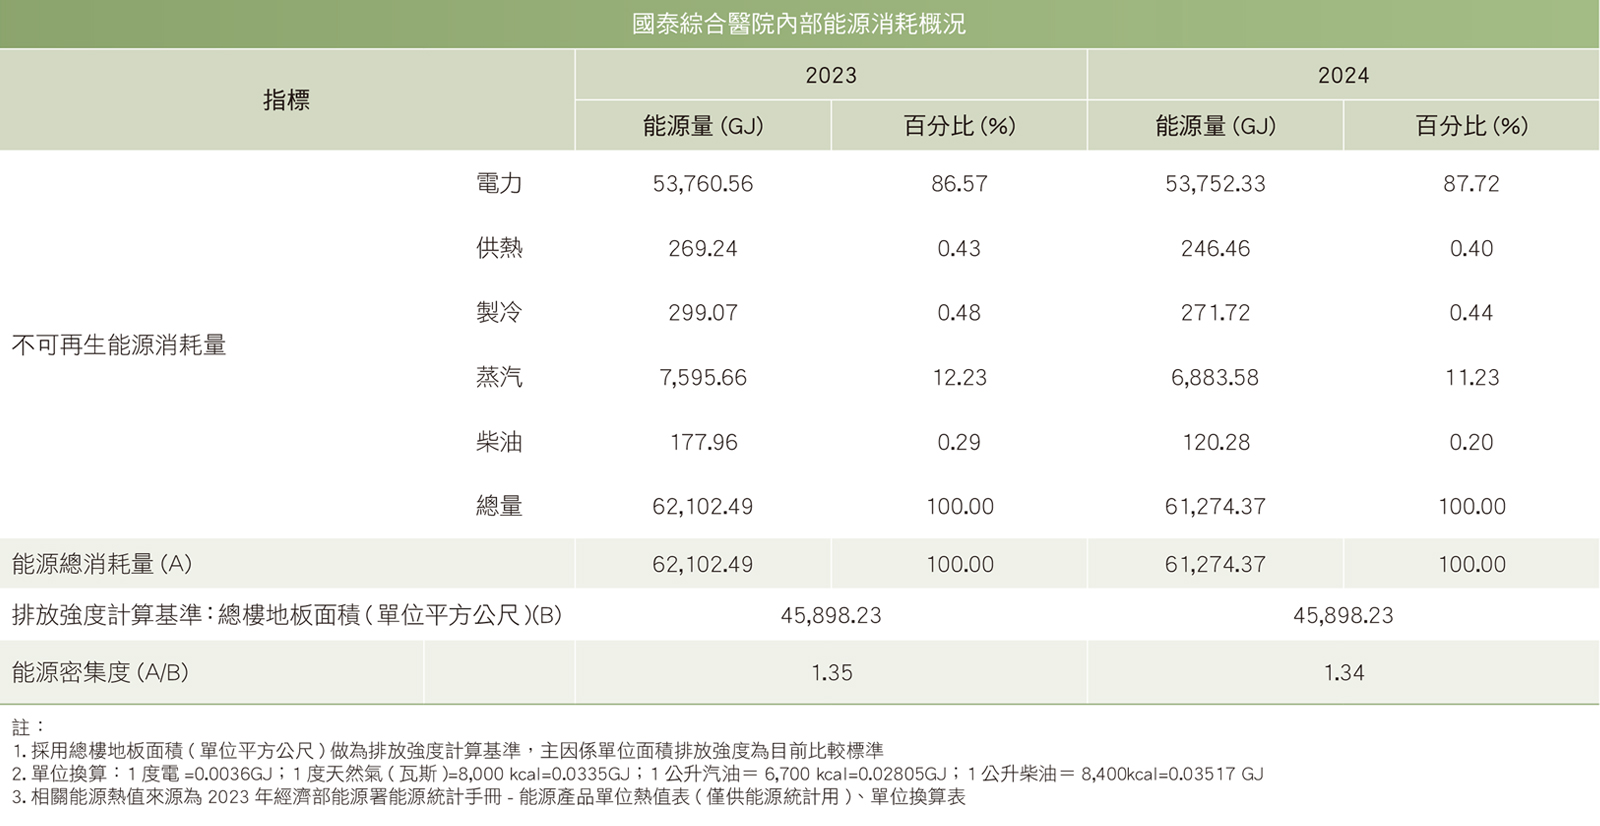Select the percentage 86.57
Image resolution: width=1600 pixels, height=826 pixels.
coord(959,184)
